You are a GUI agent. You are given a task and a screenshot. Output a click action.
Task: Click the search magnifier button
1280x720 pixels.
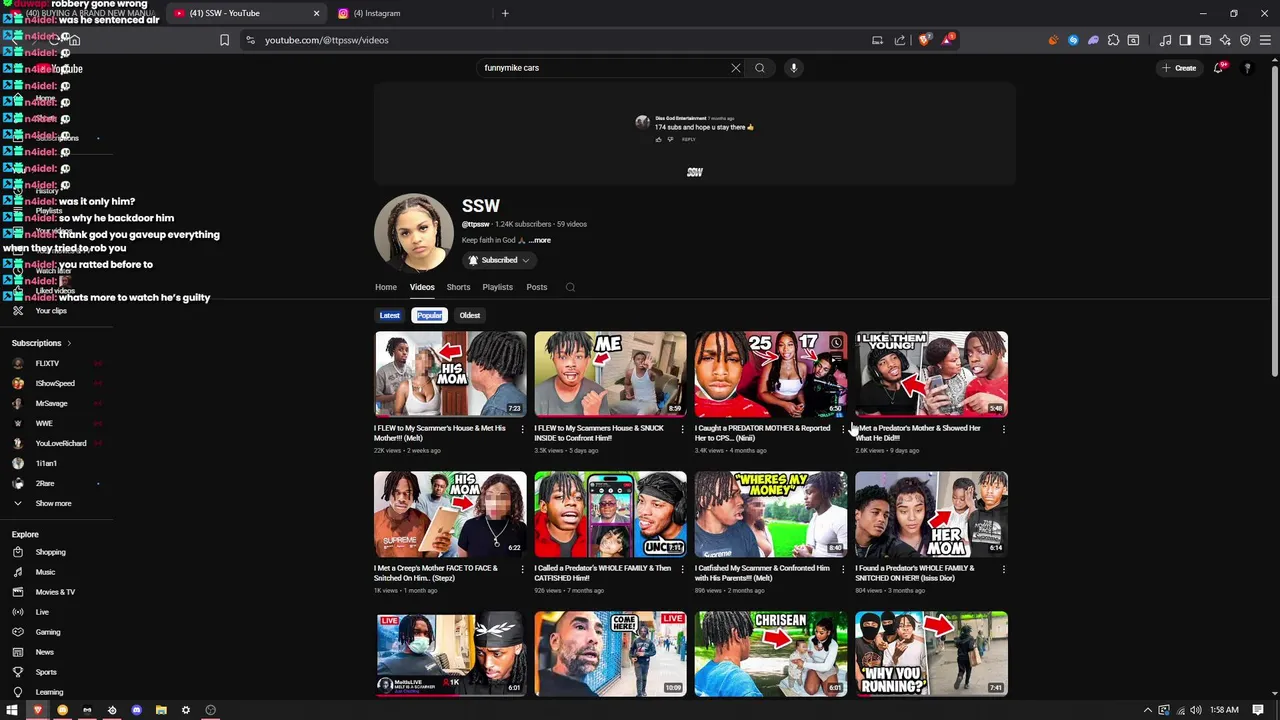tap(760, 68)
